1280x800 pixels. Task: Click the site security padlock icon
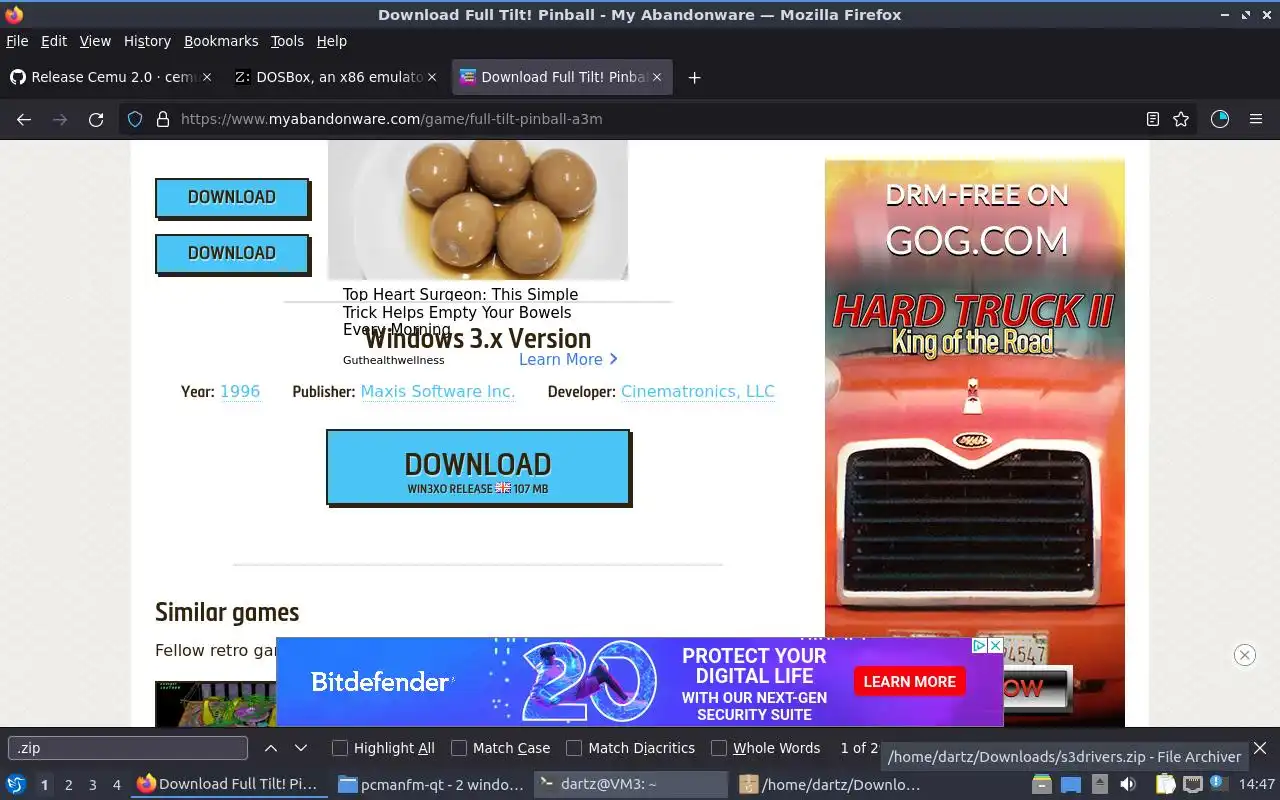pos(163,119)
